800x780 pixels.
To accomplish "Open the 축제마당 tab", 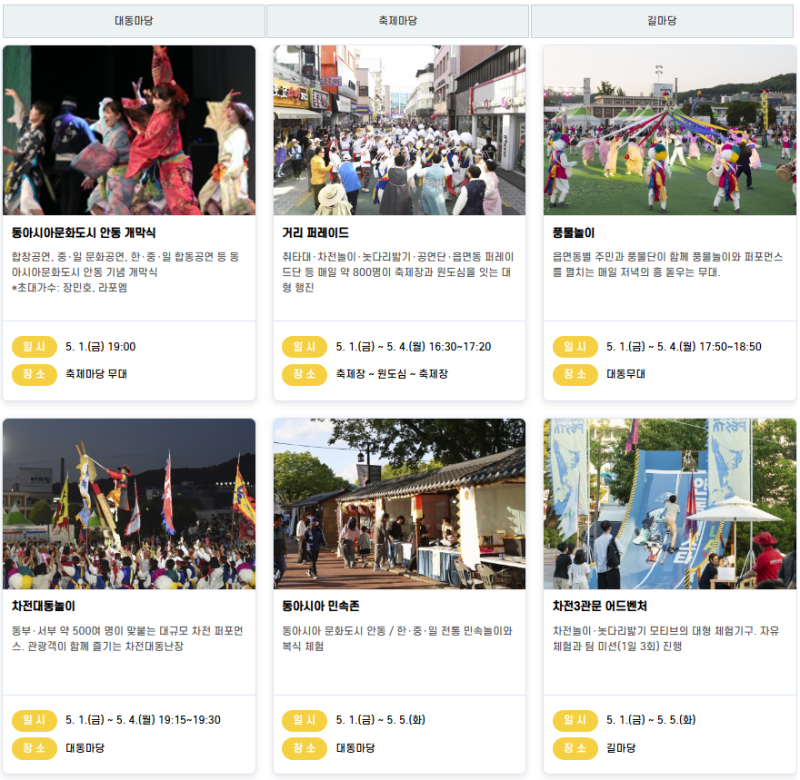I will pos(398,21).
